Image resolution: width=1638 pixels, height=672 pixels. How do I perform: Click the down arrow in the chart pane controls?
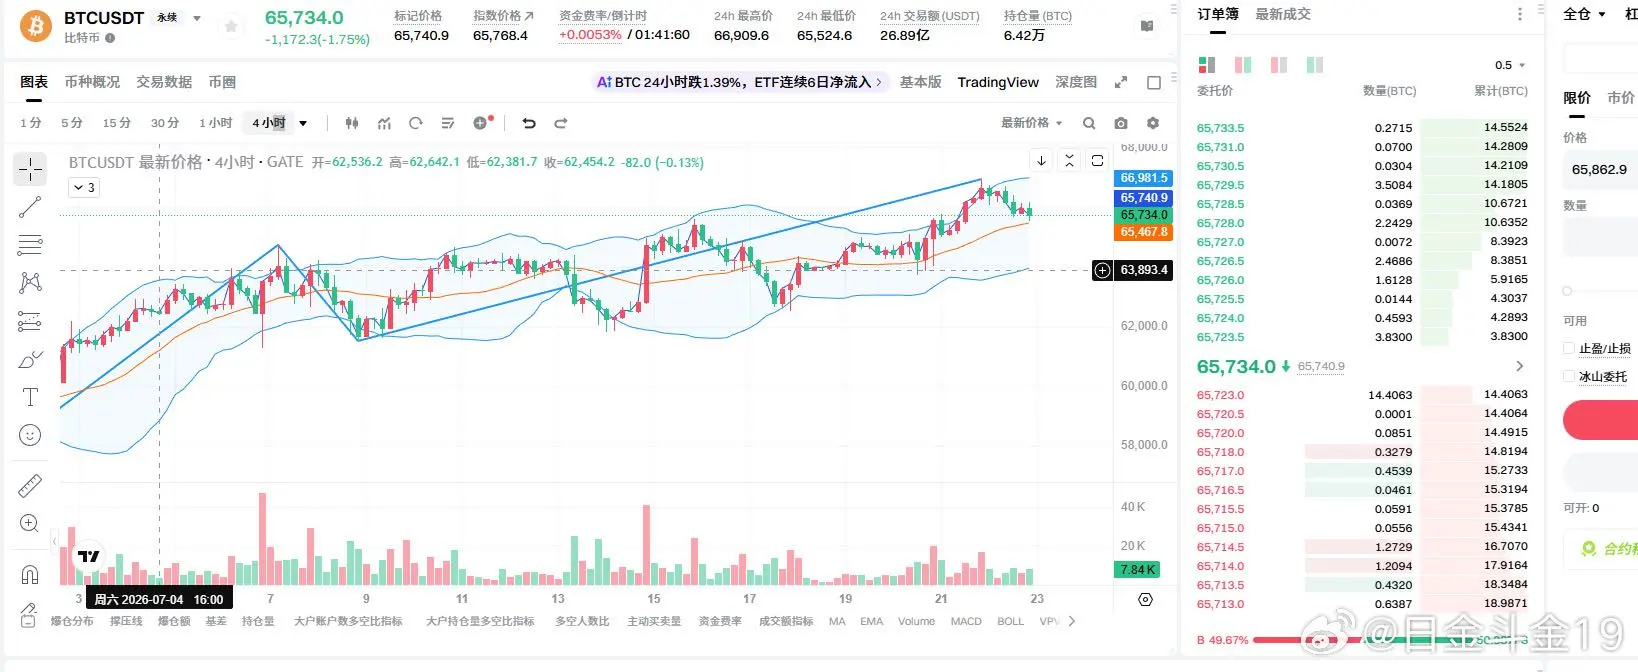pyautogui.click(x=1041, y=160)
